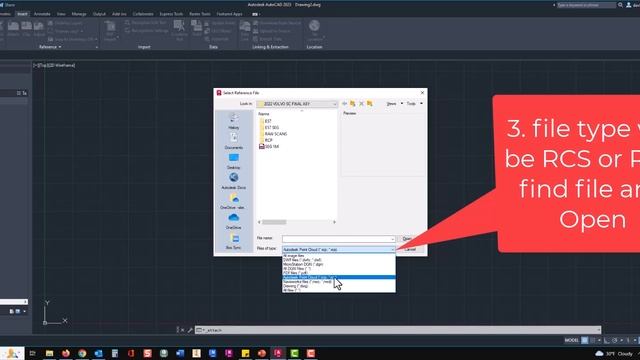640x360 pixels.
Task: Click the Data Link ribbon icon
Action: (x=245, y=31)
